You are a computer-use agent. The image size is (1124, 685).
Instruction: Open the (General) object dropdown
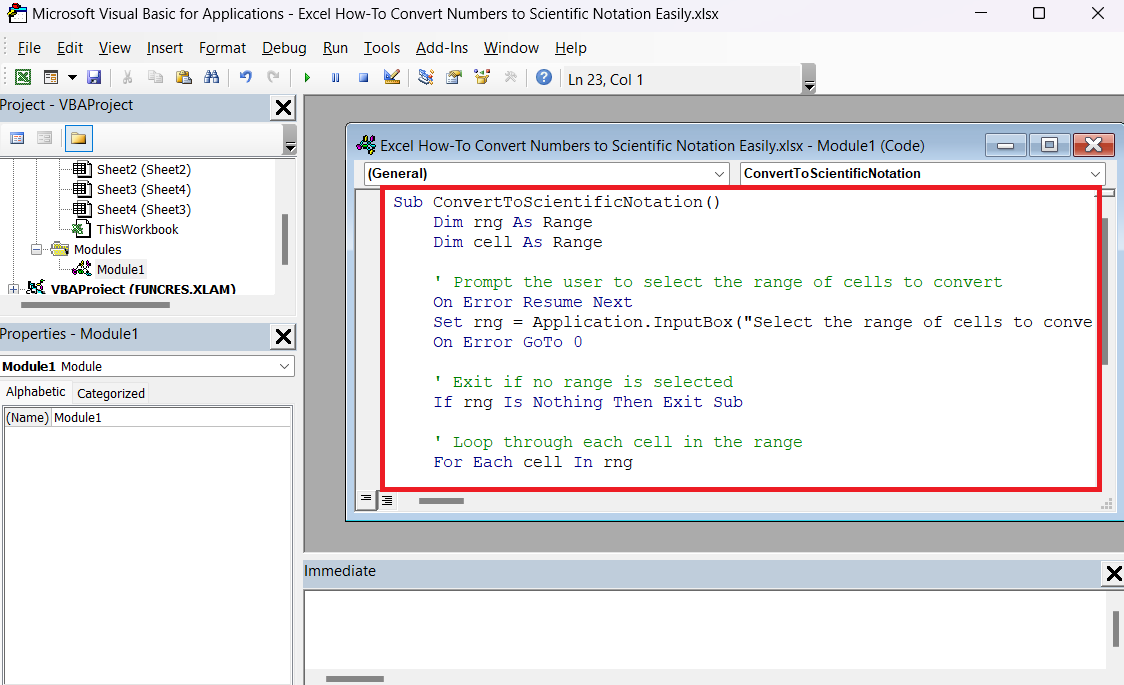(x=720, y=174)
